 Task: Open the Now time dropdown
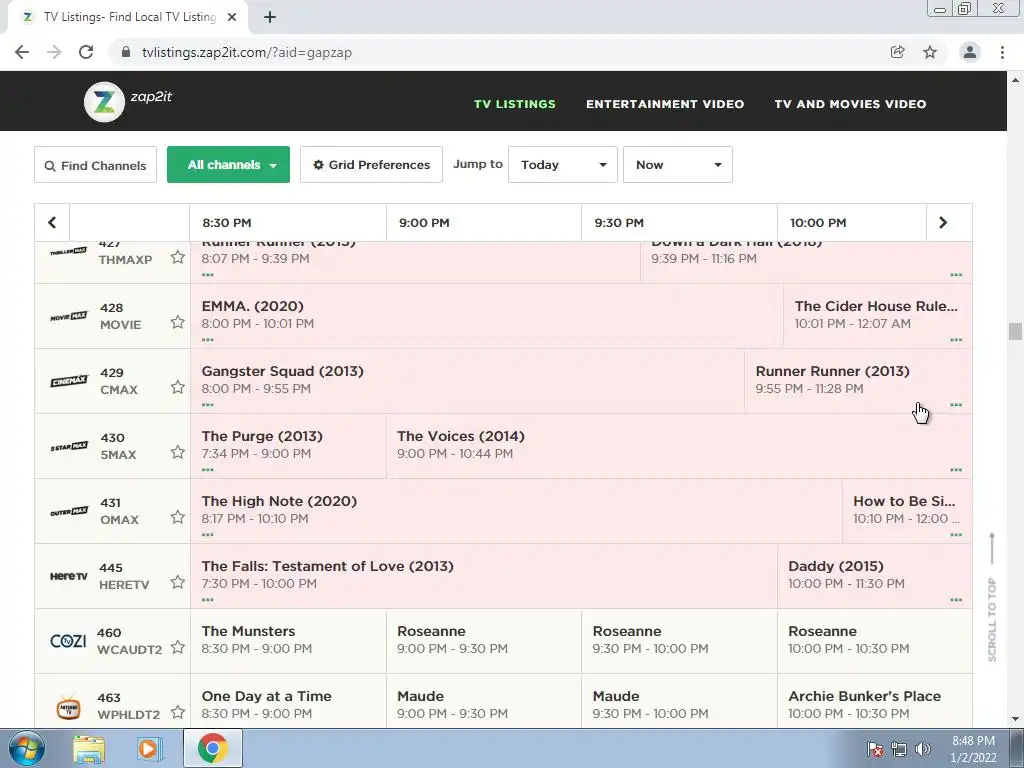point(677,165)
